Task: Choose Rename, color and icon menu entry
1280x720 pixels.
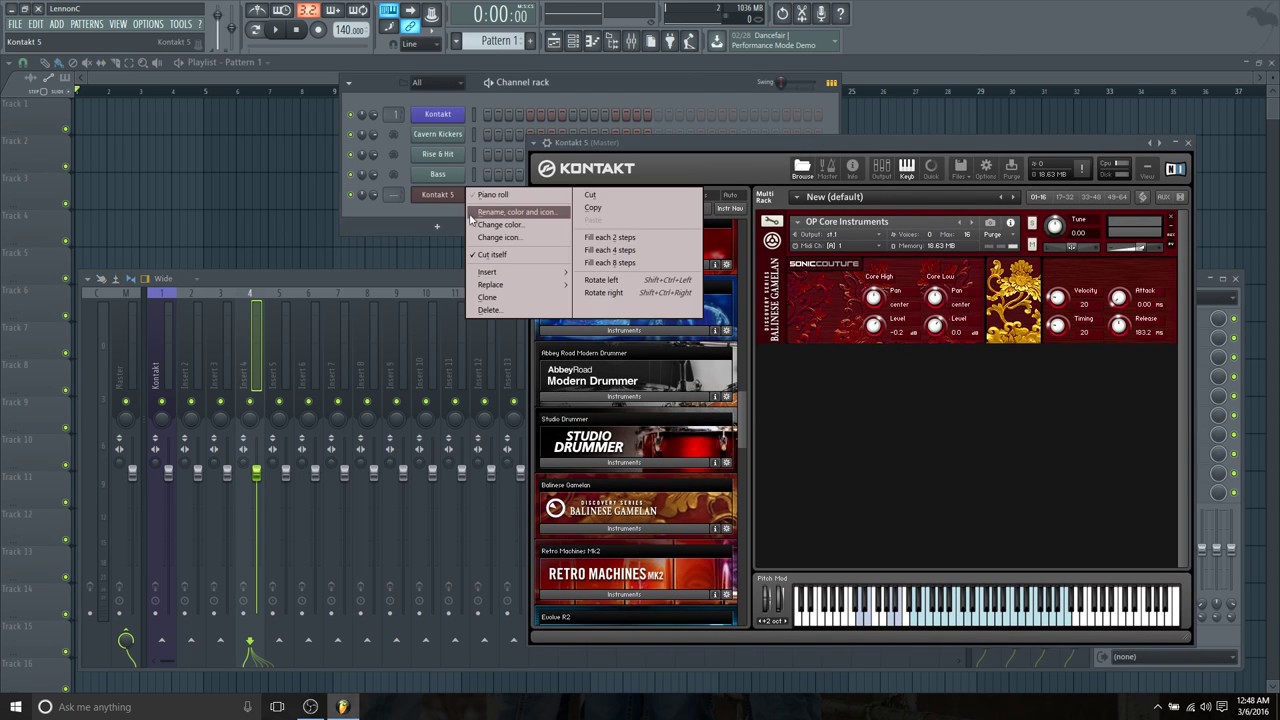Action: 516,212
